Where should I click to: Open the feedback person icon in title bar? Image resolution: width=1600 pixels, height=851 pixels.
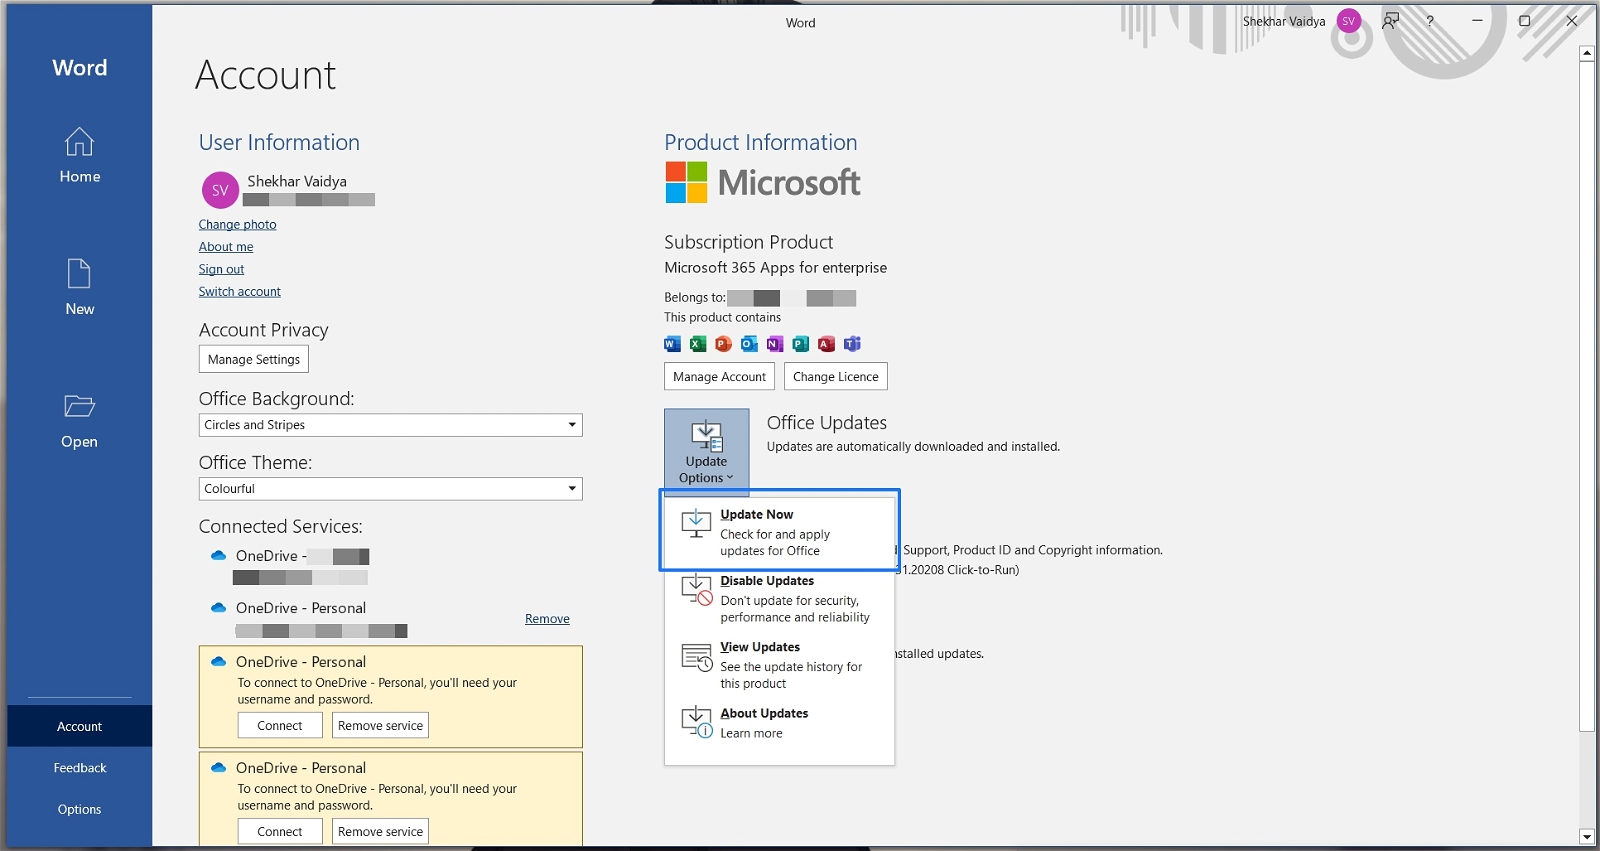(1390, 21)
